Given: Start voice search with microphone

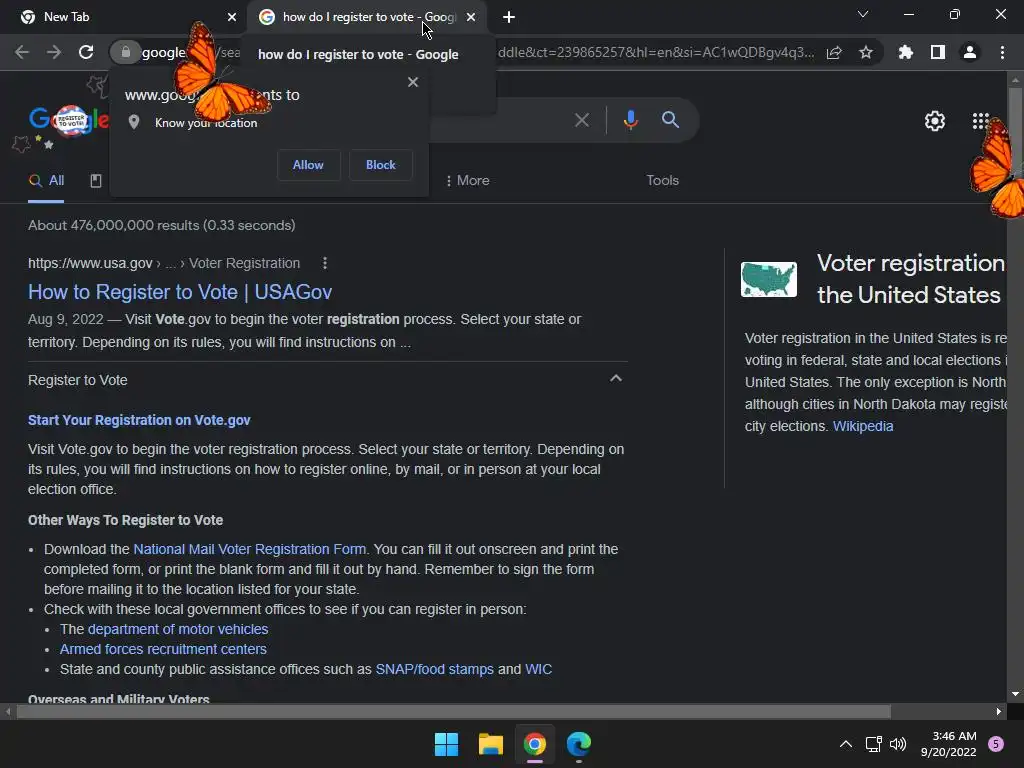Looking at the screenshot, I should (630, 120).
